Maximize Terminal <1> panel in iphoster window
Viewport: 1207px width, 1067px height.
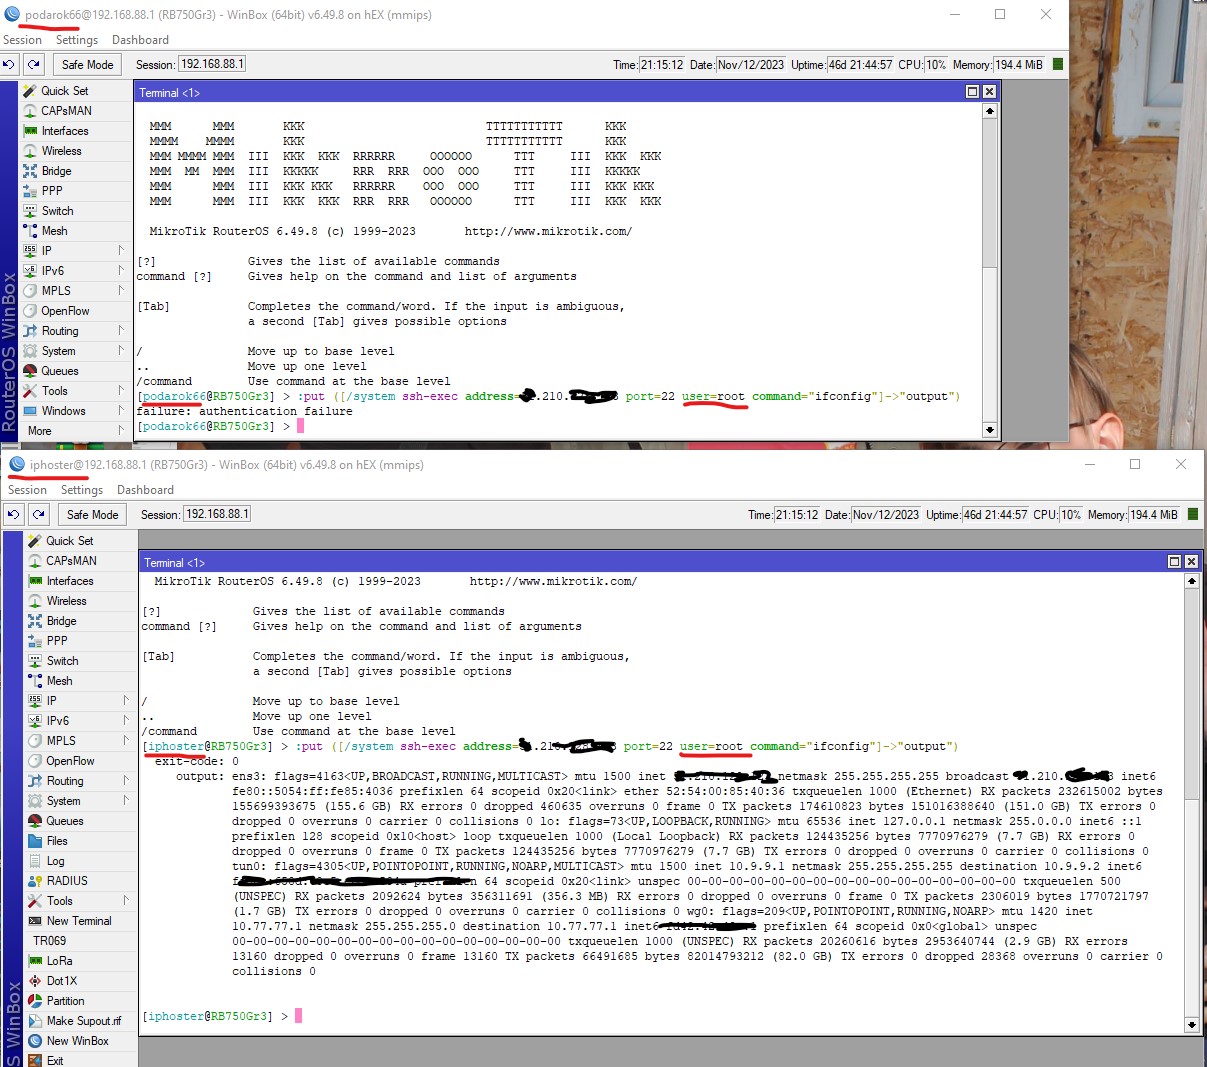click(1174, 562)
